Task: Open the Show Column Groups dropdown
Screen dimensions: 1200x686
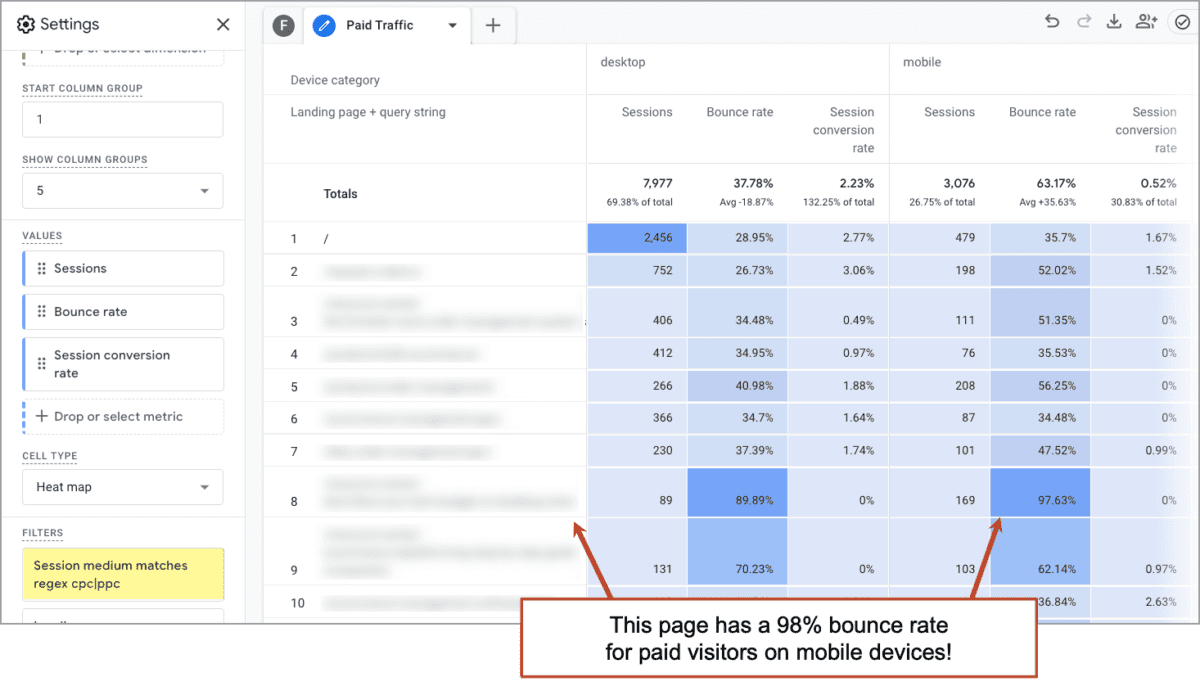Action: coord(122,190)
